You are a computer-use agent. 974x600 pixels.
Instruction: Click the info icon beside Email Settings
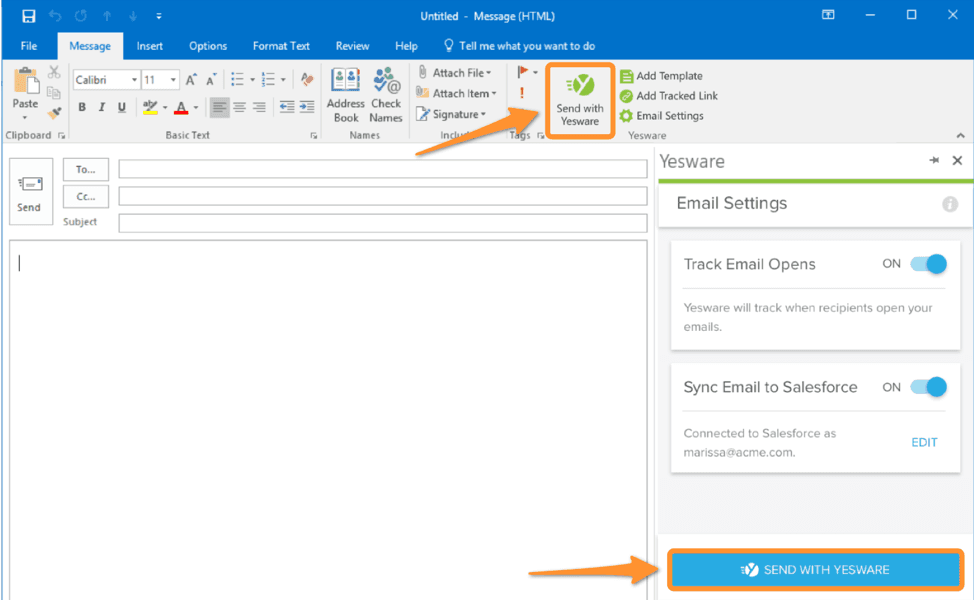coord(950,204)
